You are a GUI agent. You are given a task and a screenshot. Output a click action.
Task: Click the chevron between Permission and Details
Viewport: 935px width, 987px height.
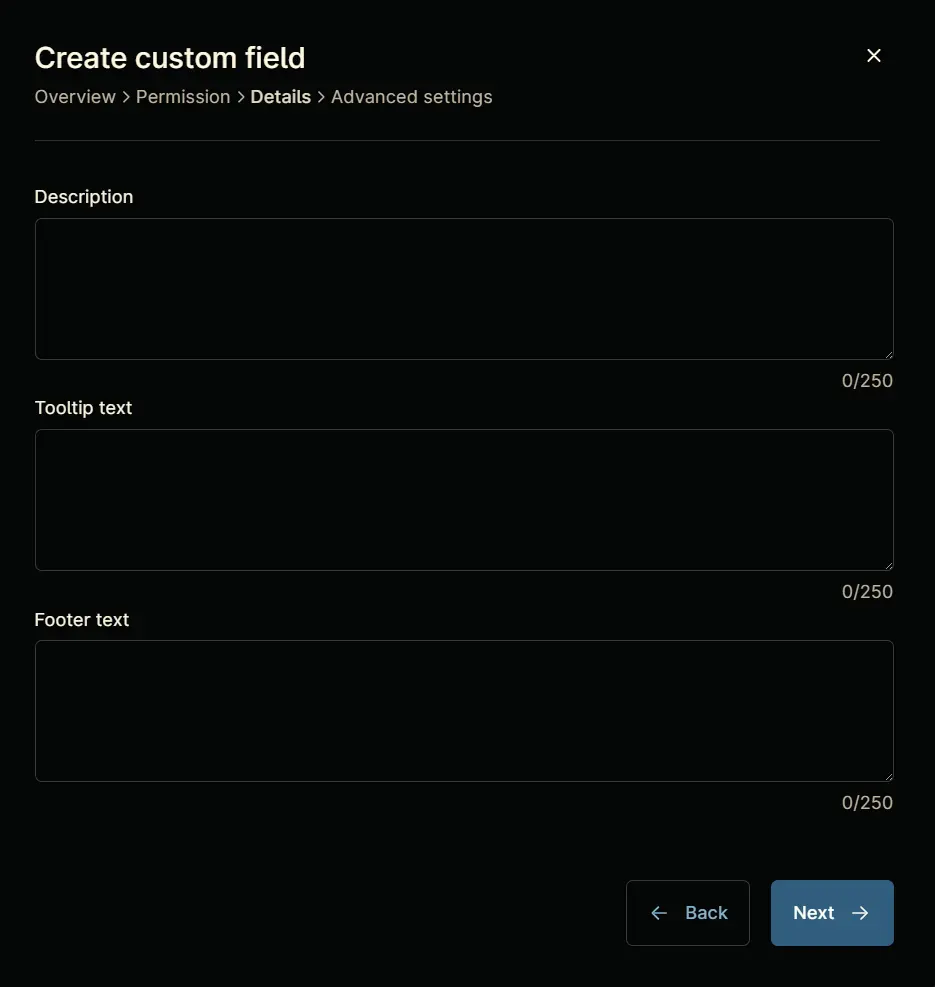pyautogui.click(x=241, y=97)
